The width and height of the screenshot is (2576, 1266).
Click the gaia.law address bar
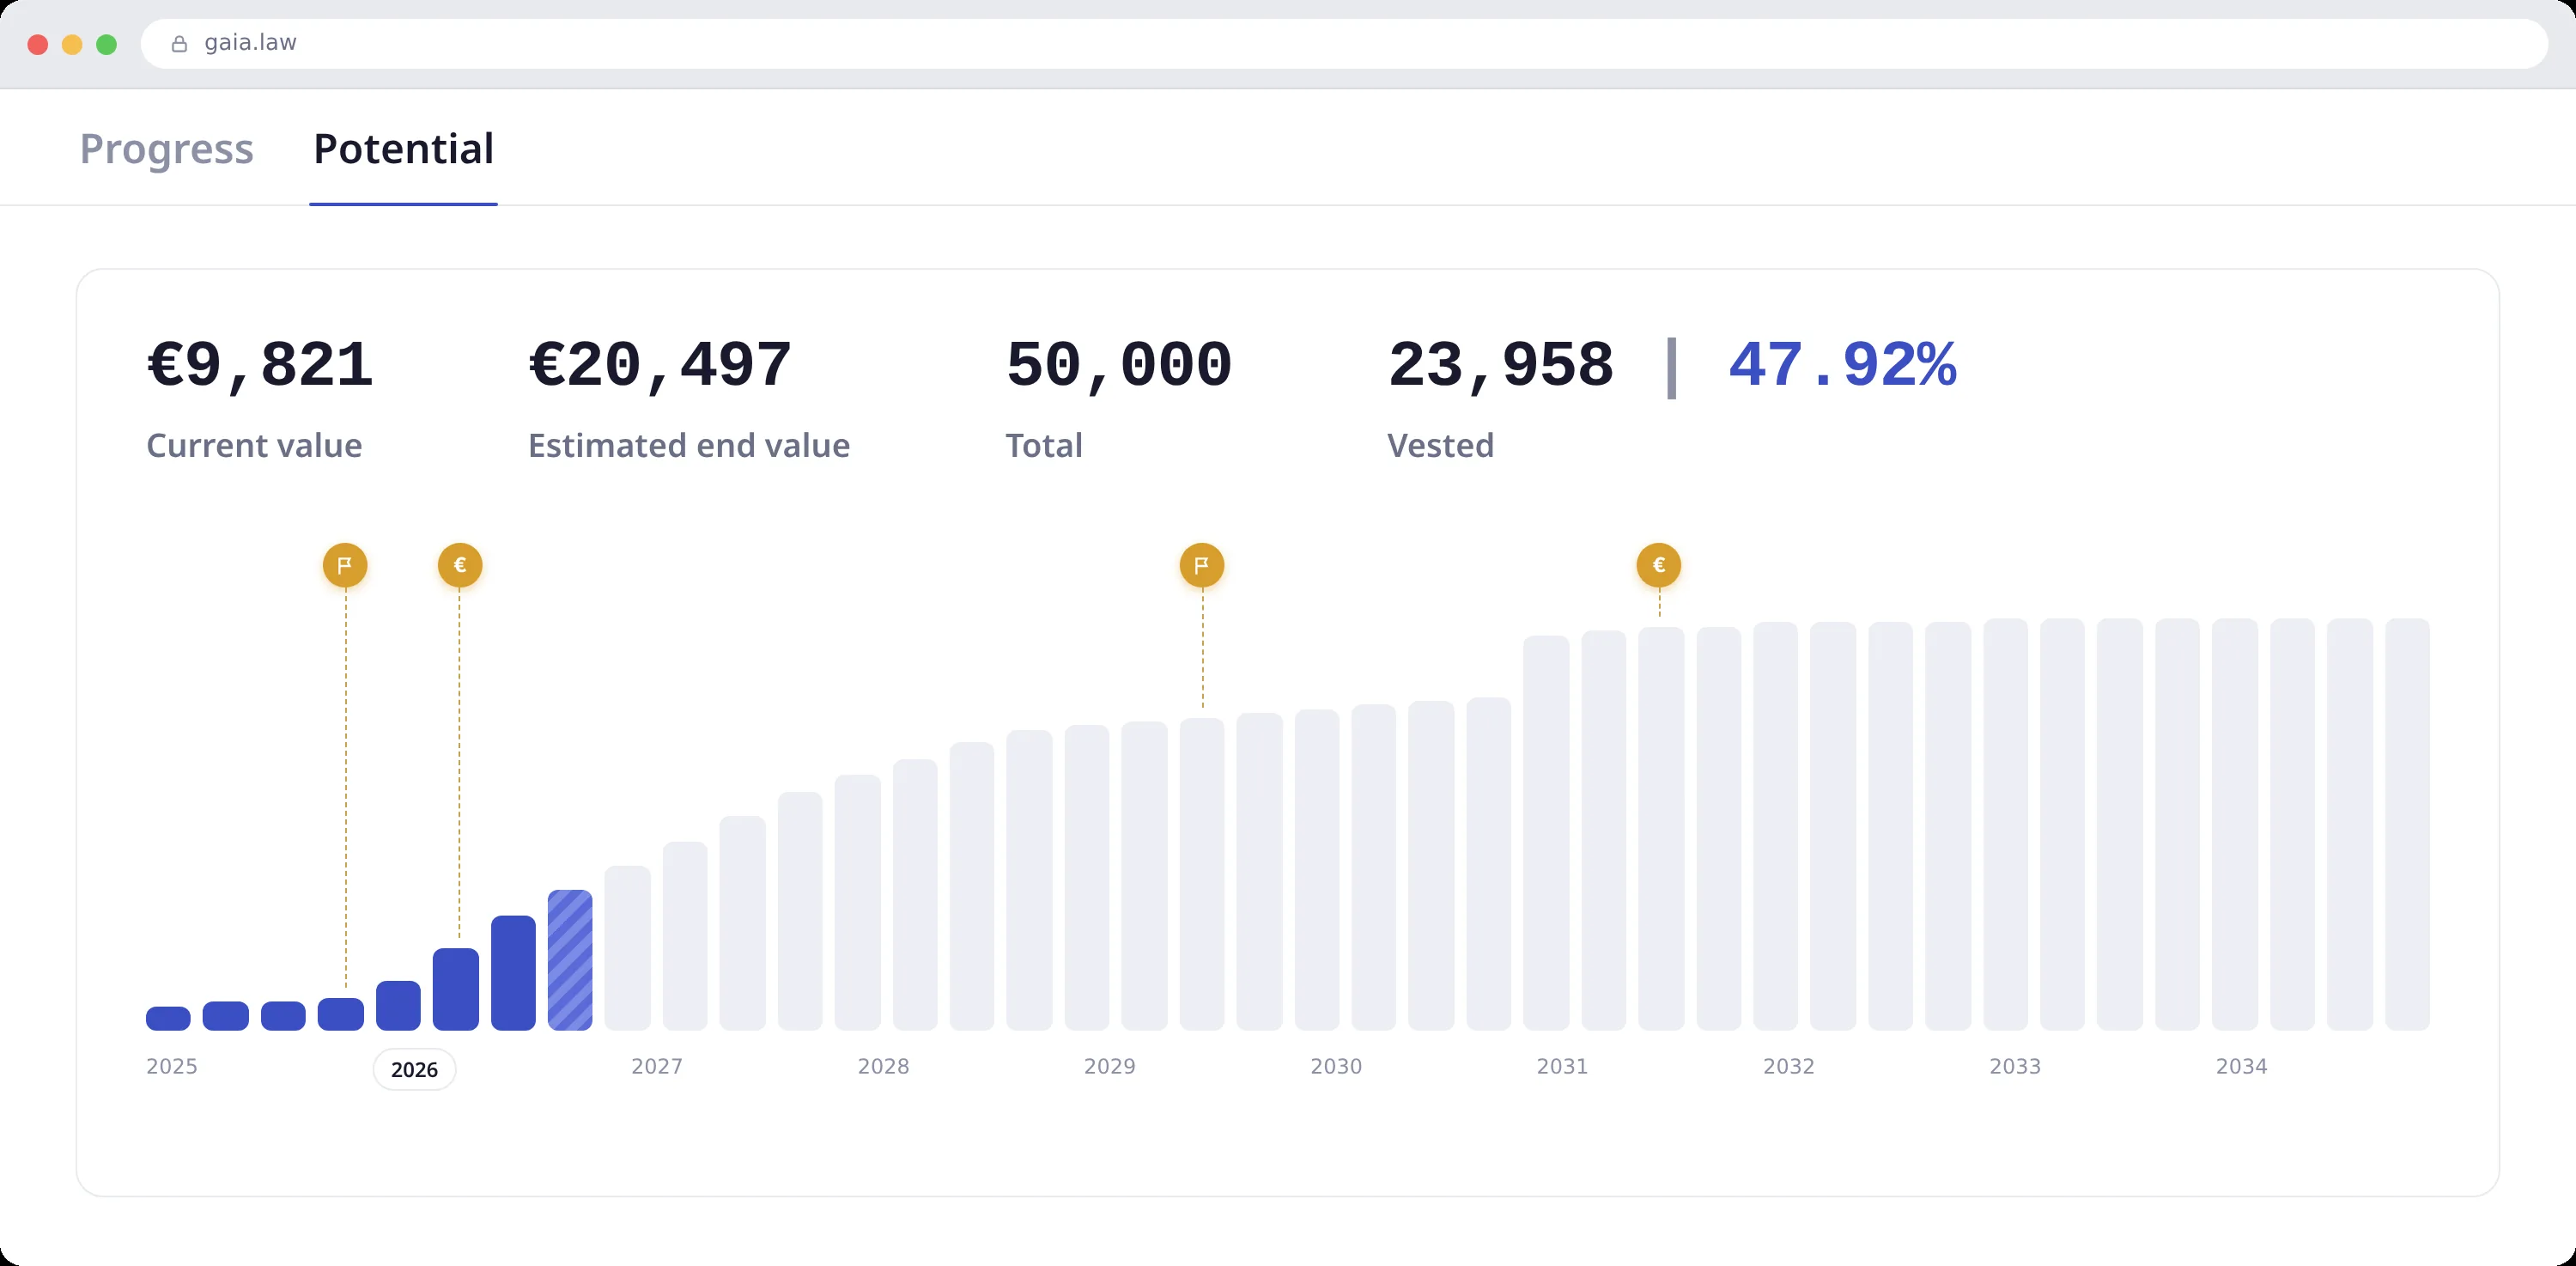tap(1344, 43)
